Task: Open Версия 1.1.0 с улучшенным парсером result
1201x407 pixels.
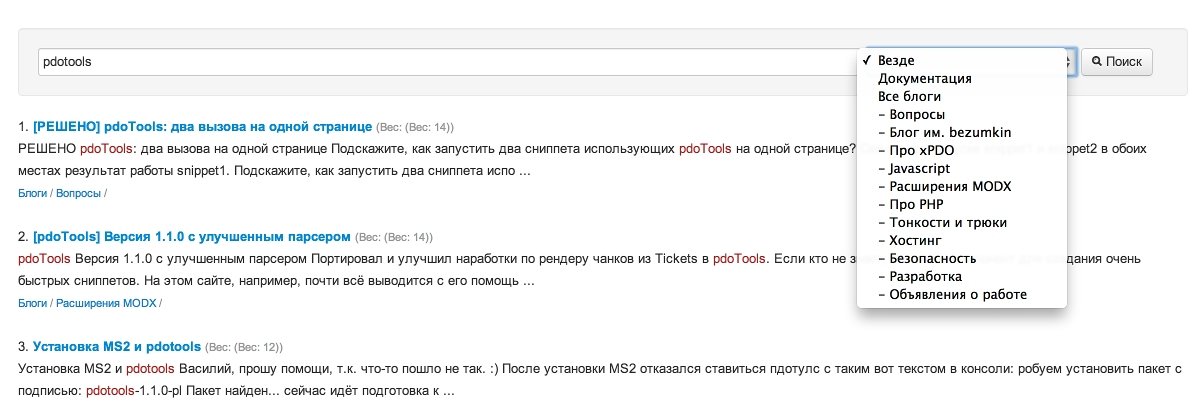Action: (x=191, y=237)
